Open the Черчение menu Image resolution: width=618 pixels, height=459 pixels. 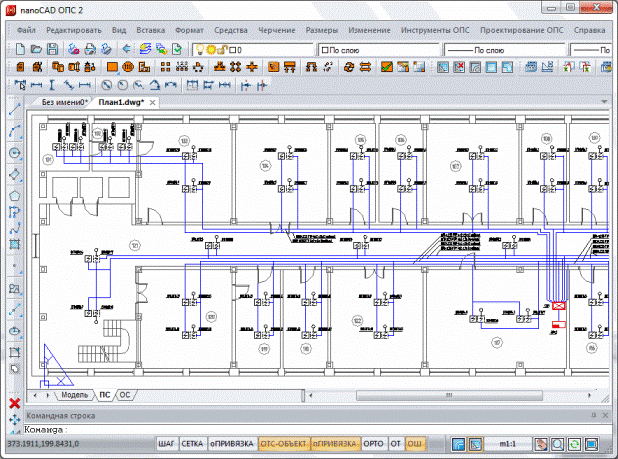[x=277, y=30]
